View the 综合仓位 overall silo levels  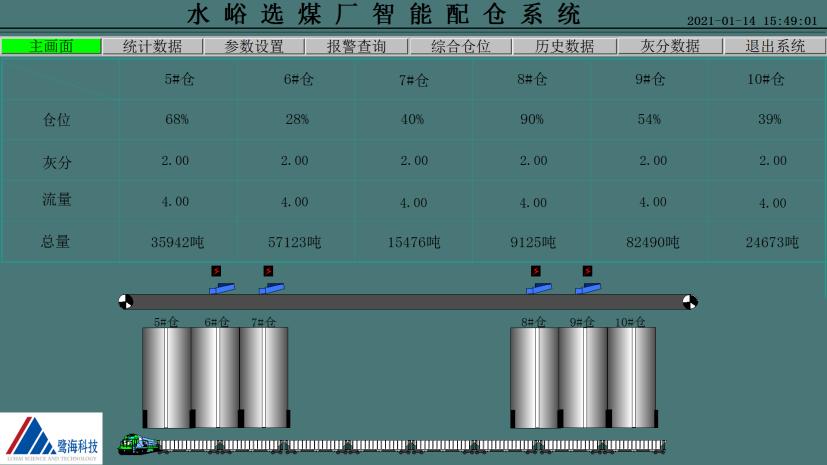(460, 46)
